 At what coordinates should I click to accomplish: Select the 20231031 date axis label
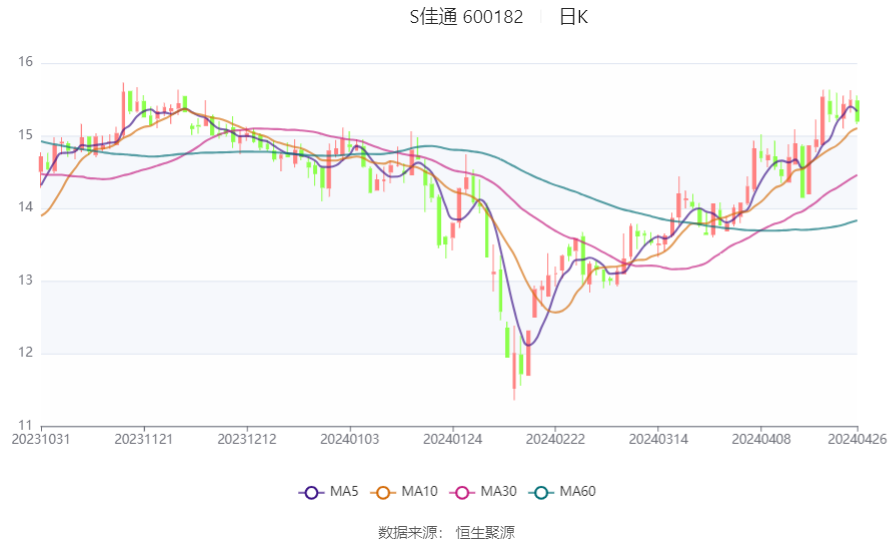point(41,440)
